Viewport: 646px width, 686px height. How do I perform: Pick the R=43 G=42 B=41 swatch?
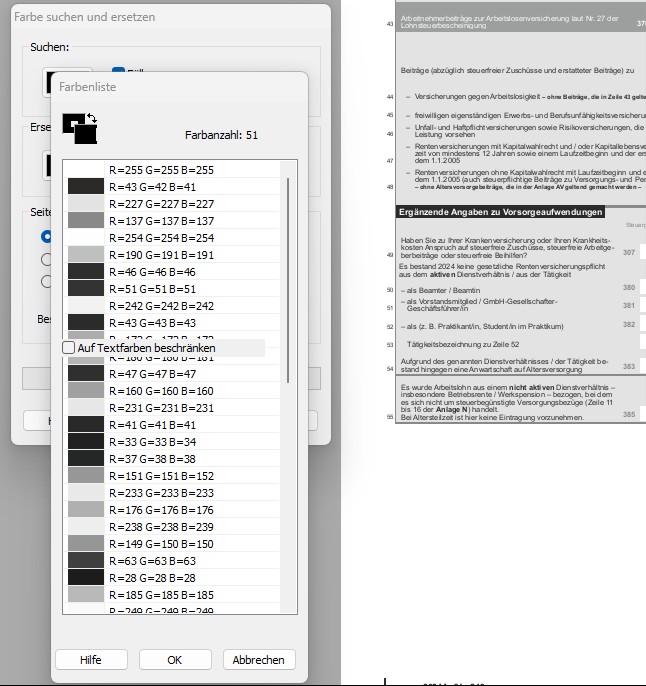coord(86,186)
